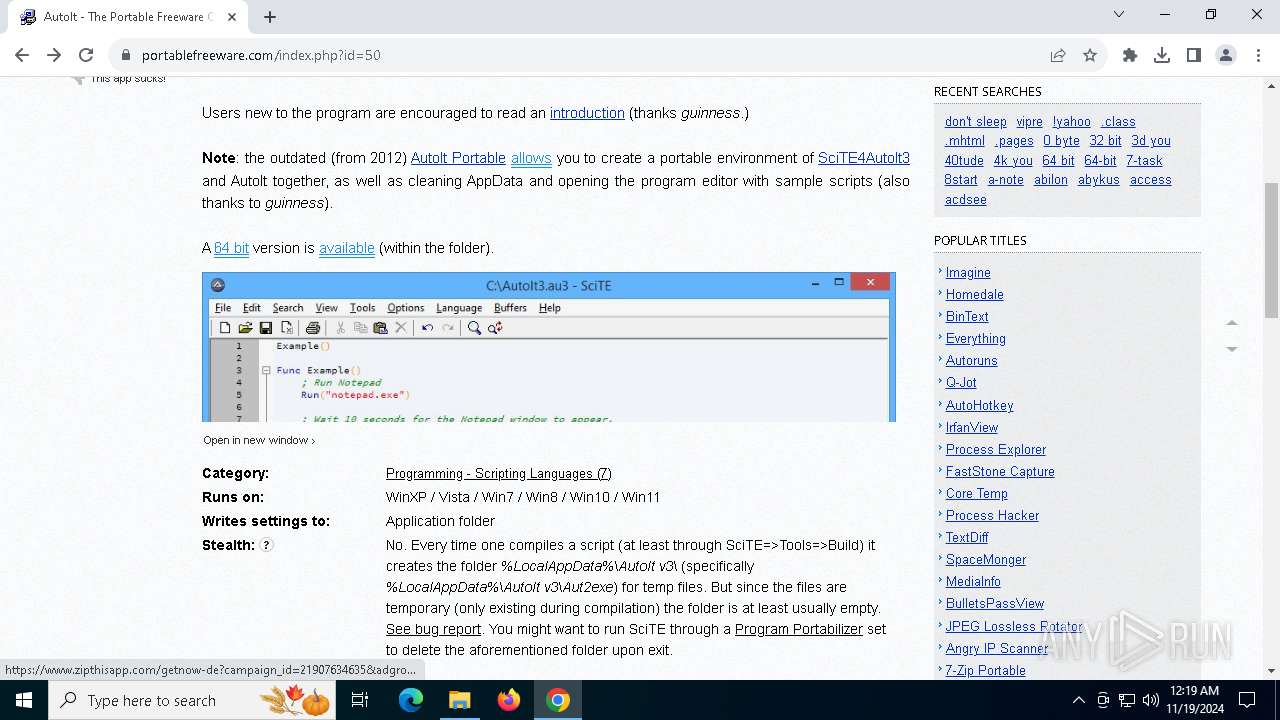The width and height of the screenshot is (1280, 720).
Task: Click page down arrow beside sidebar
Action: click(1232, 349)
